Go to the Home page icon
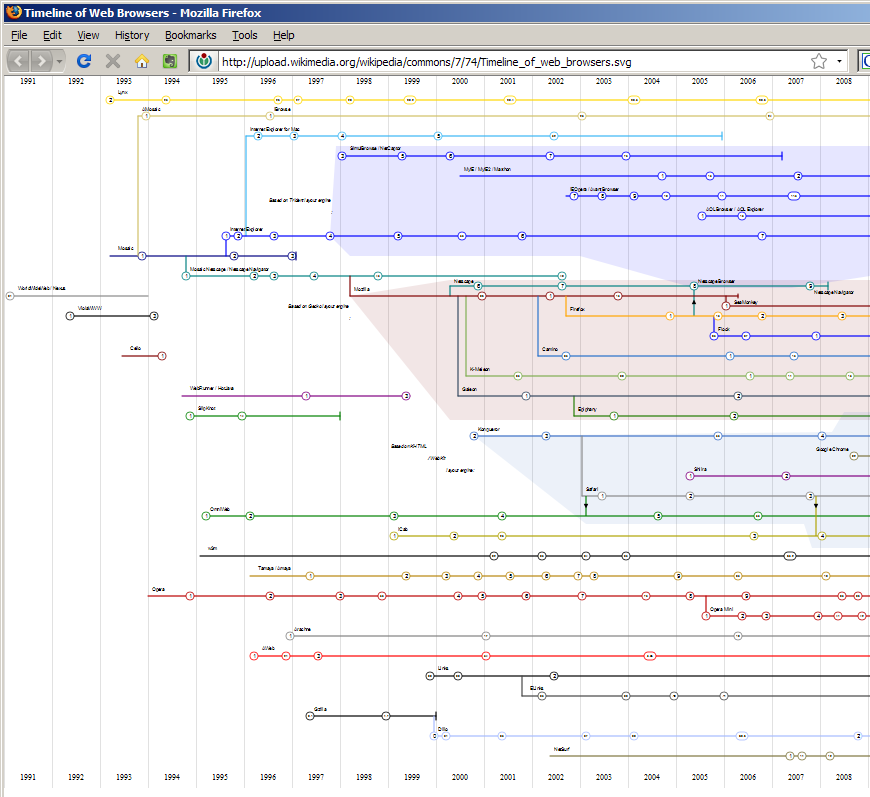 click(x=142, y=60)
